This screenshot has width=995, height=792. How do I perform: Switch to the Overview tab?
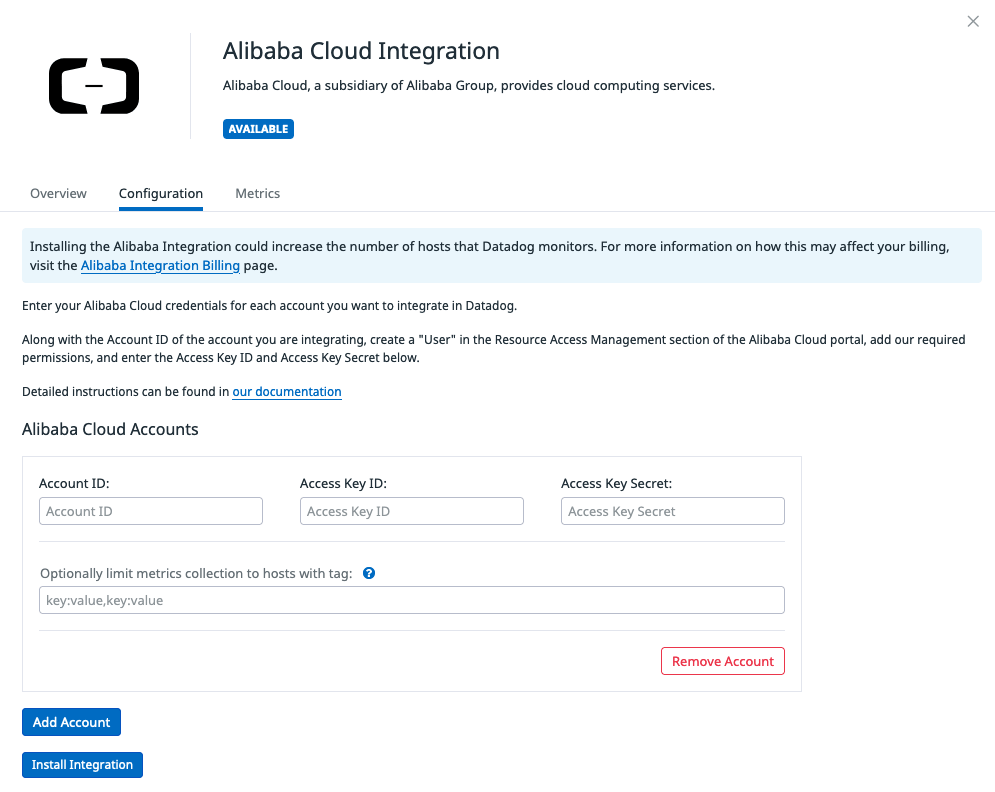click(x=58, y=193)
